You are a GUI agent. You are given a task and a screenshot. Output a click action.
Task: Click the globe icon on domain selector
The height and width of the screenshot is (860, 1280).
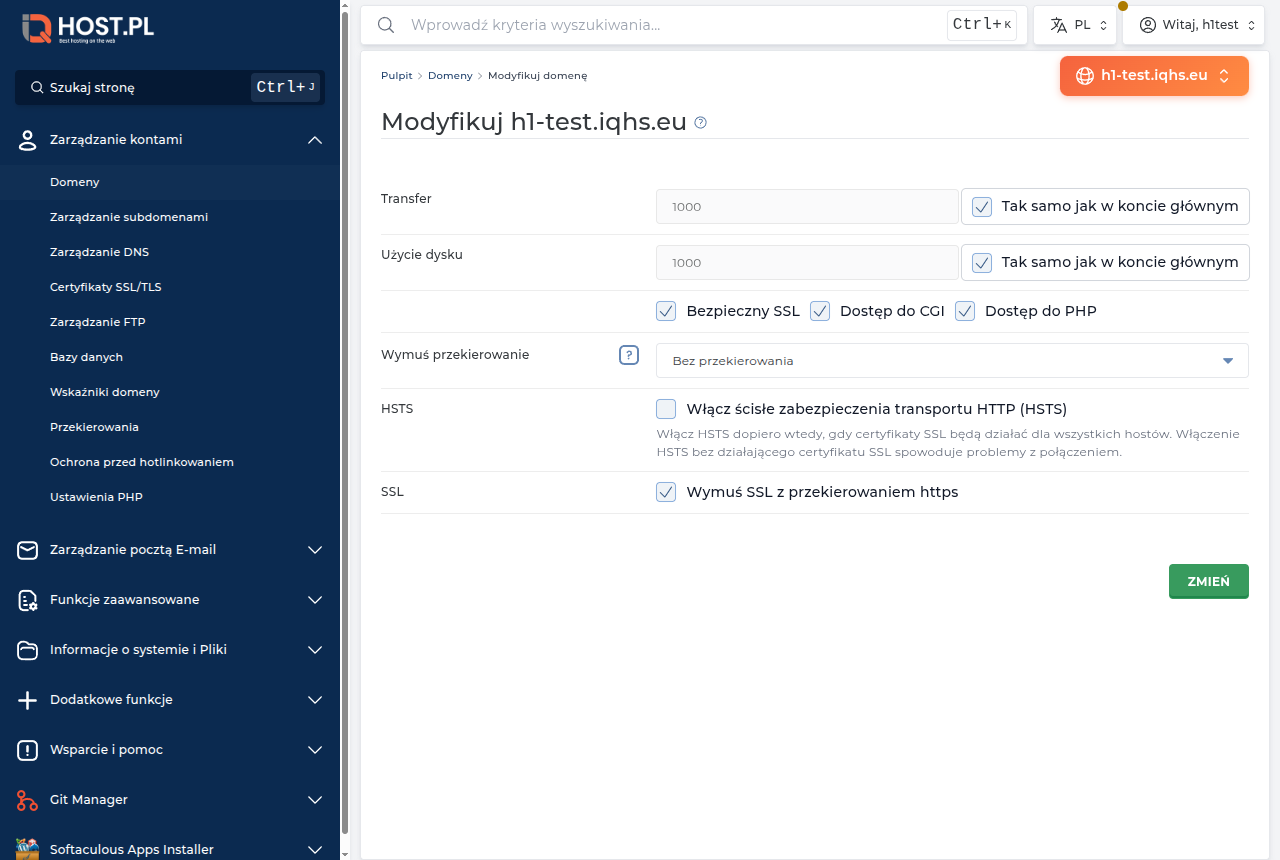coord(1084,75)
